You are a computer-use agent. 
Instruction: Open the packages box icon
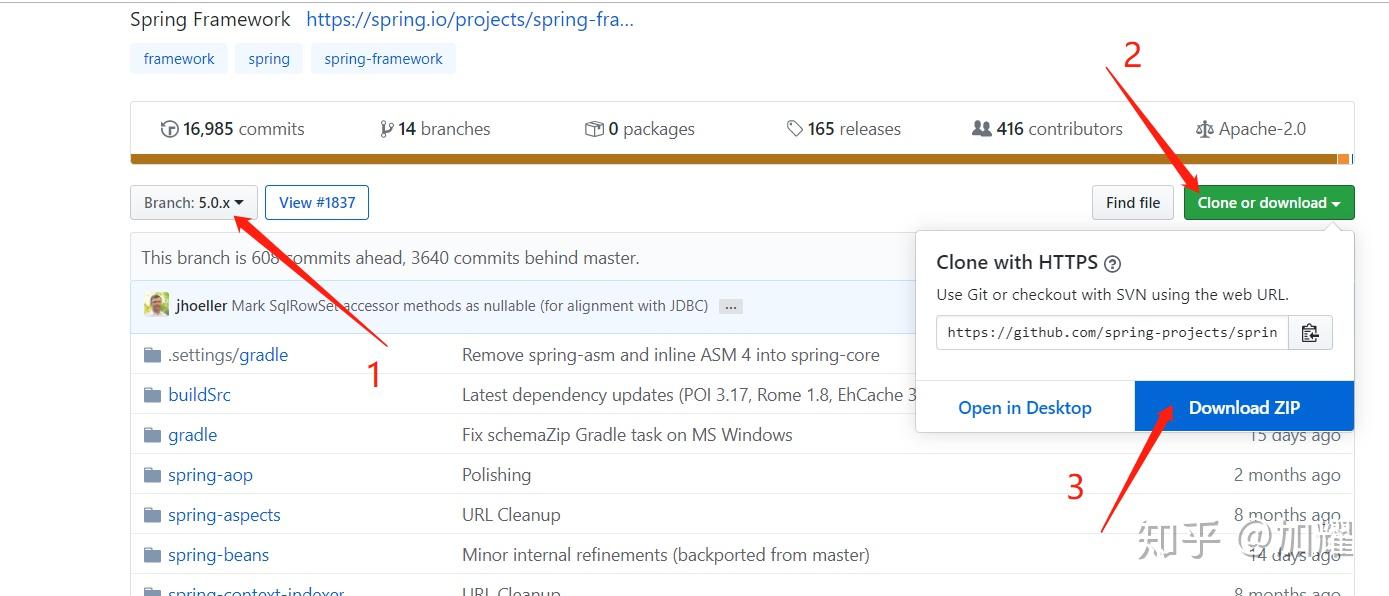point(594,129)
